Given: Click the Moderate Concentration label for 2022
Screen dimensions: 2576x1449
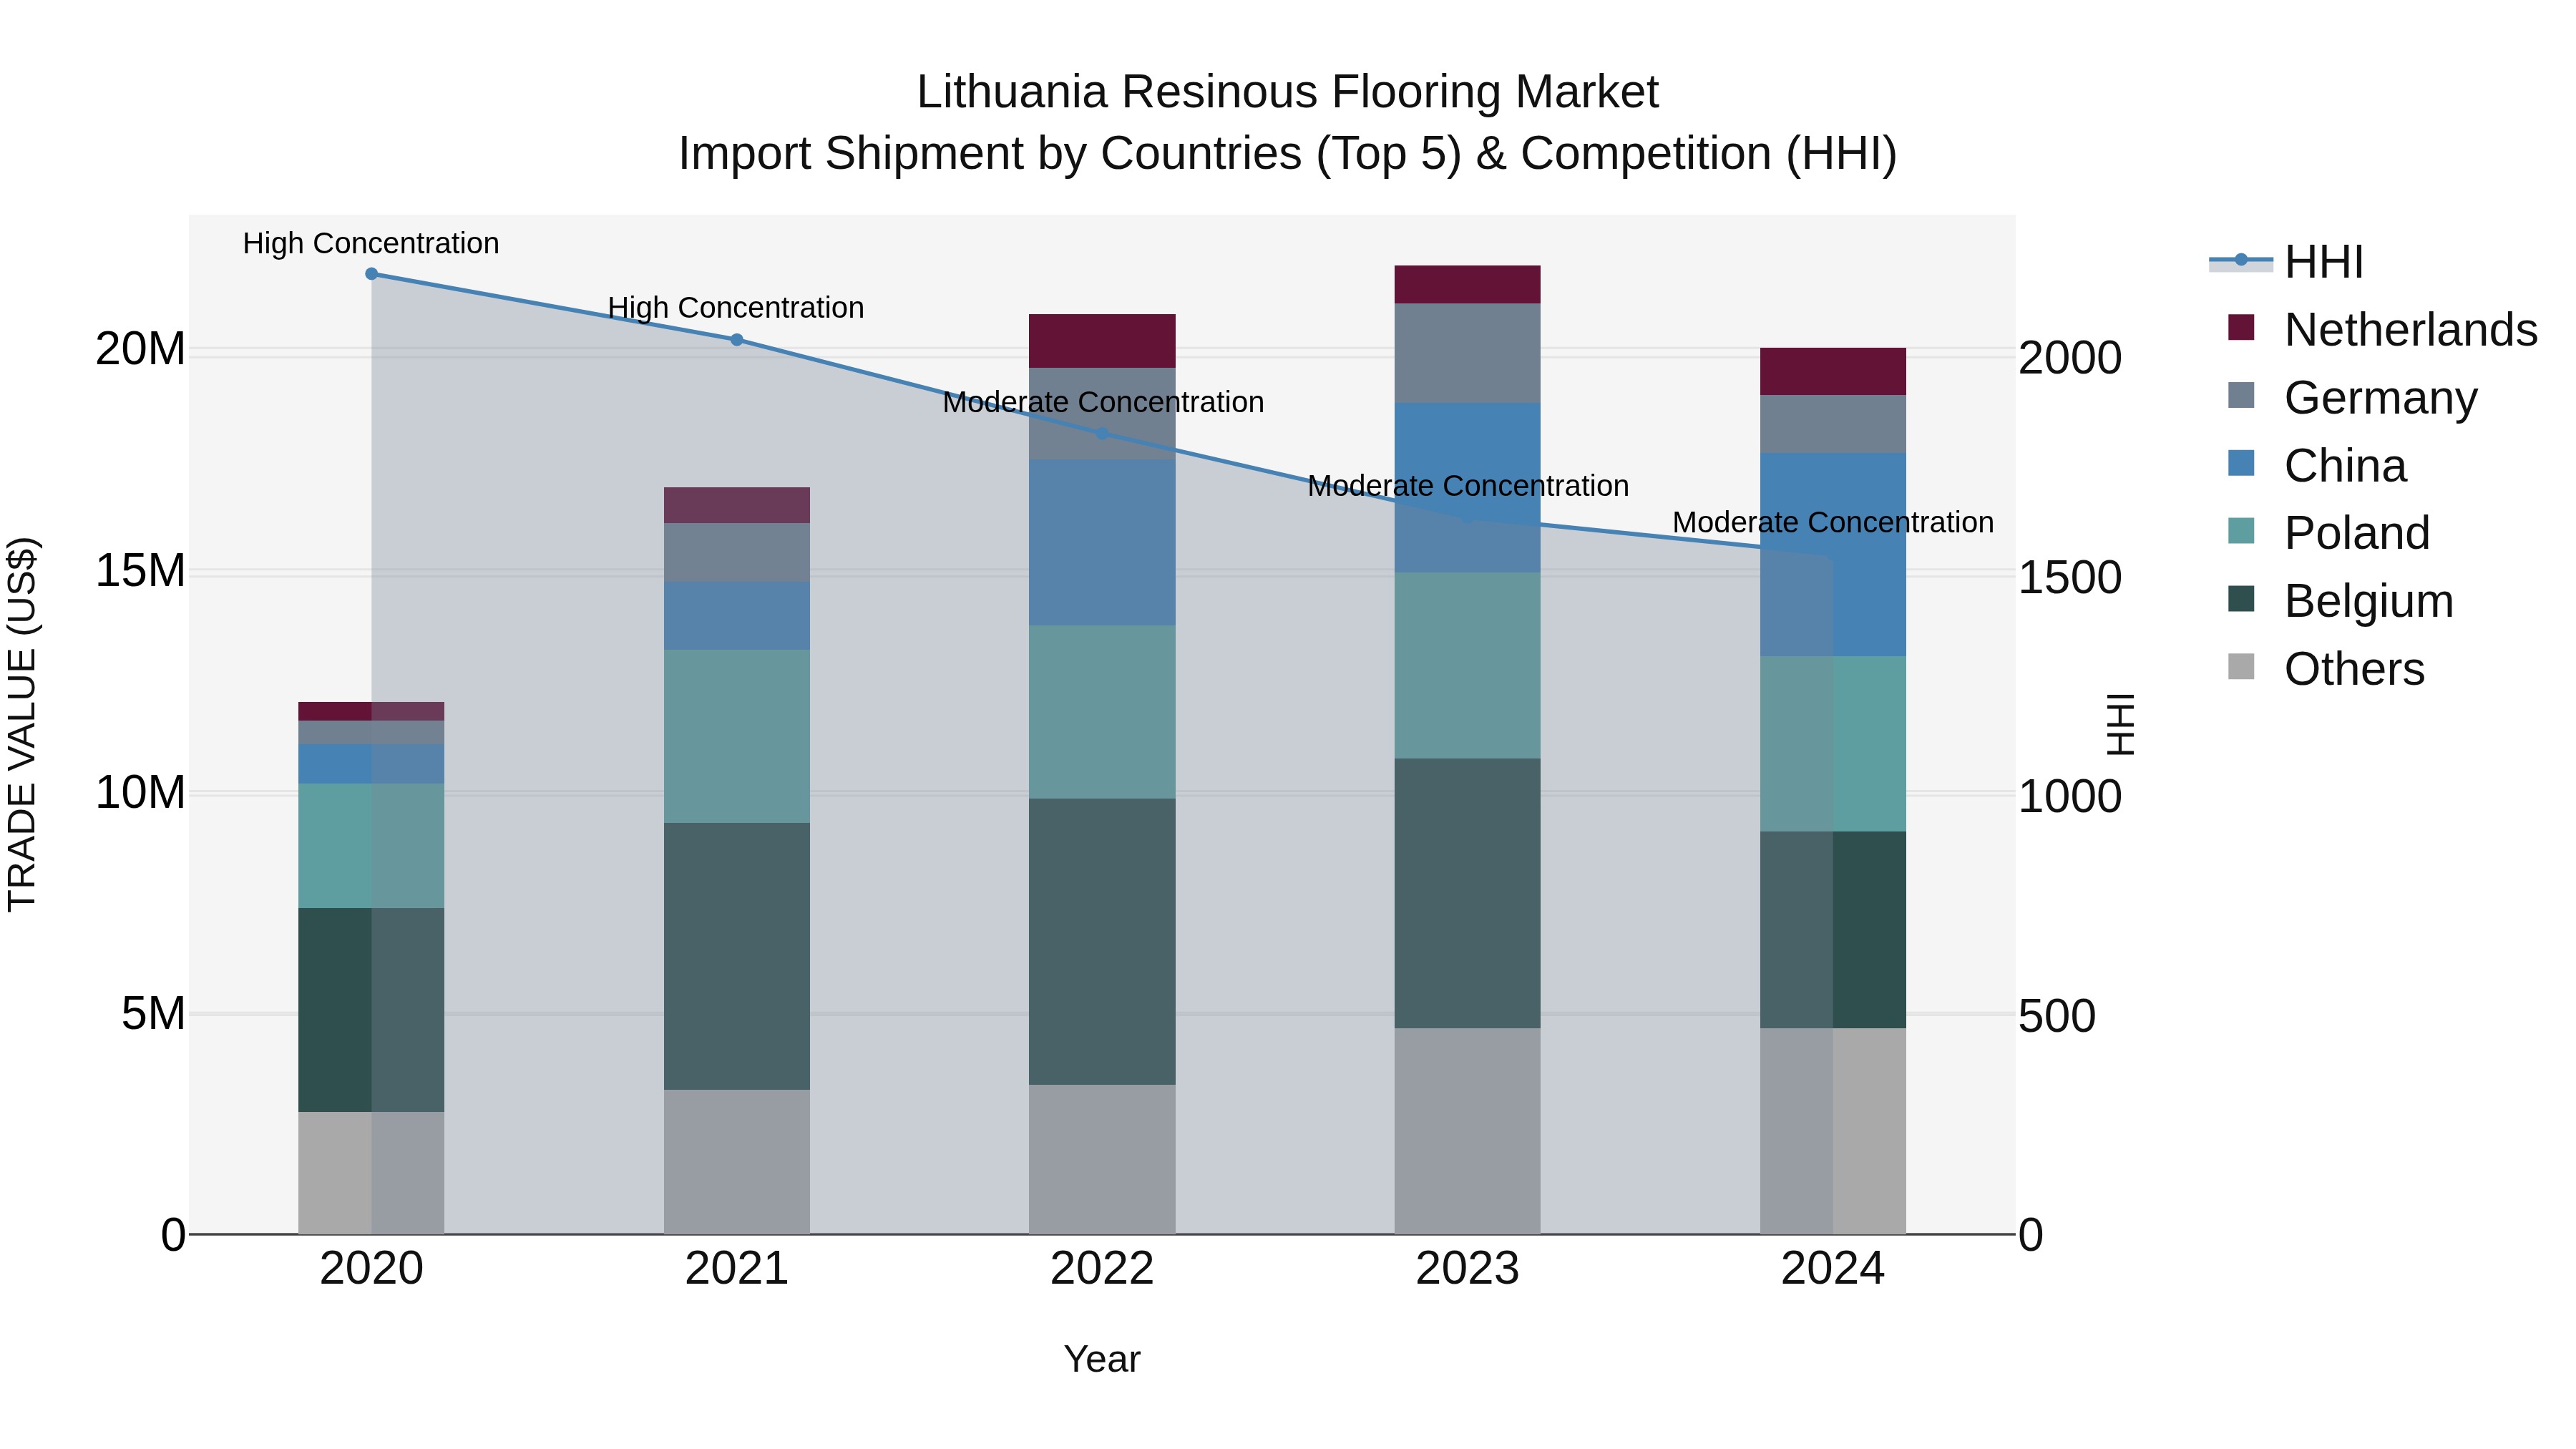Looking at the screenshot, I should [x=1103, y=402].
